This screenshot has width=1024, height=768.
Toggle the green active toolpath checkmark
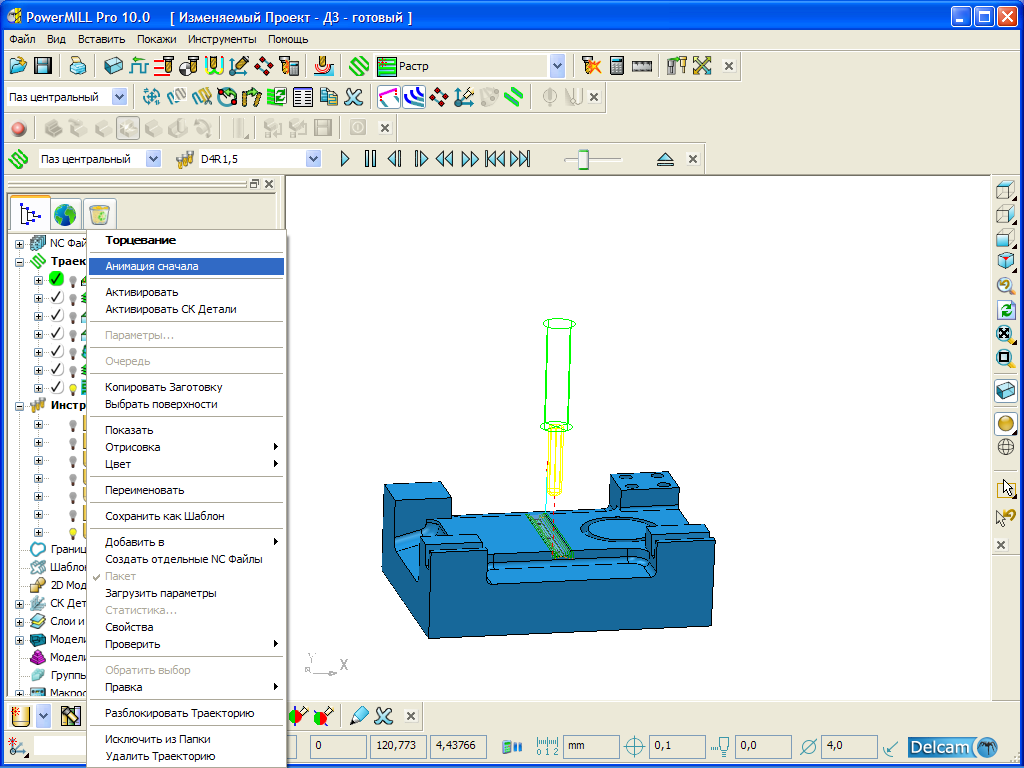click(56, 280)
